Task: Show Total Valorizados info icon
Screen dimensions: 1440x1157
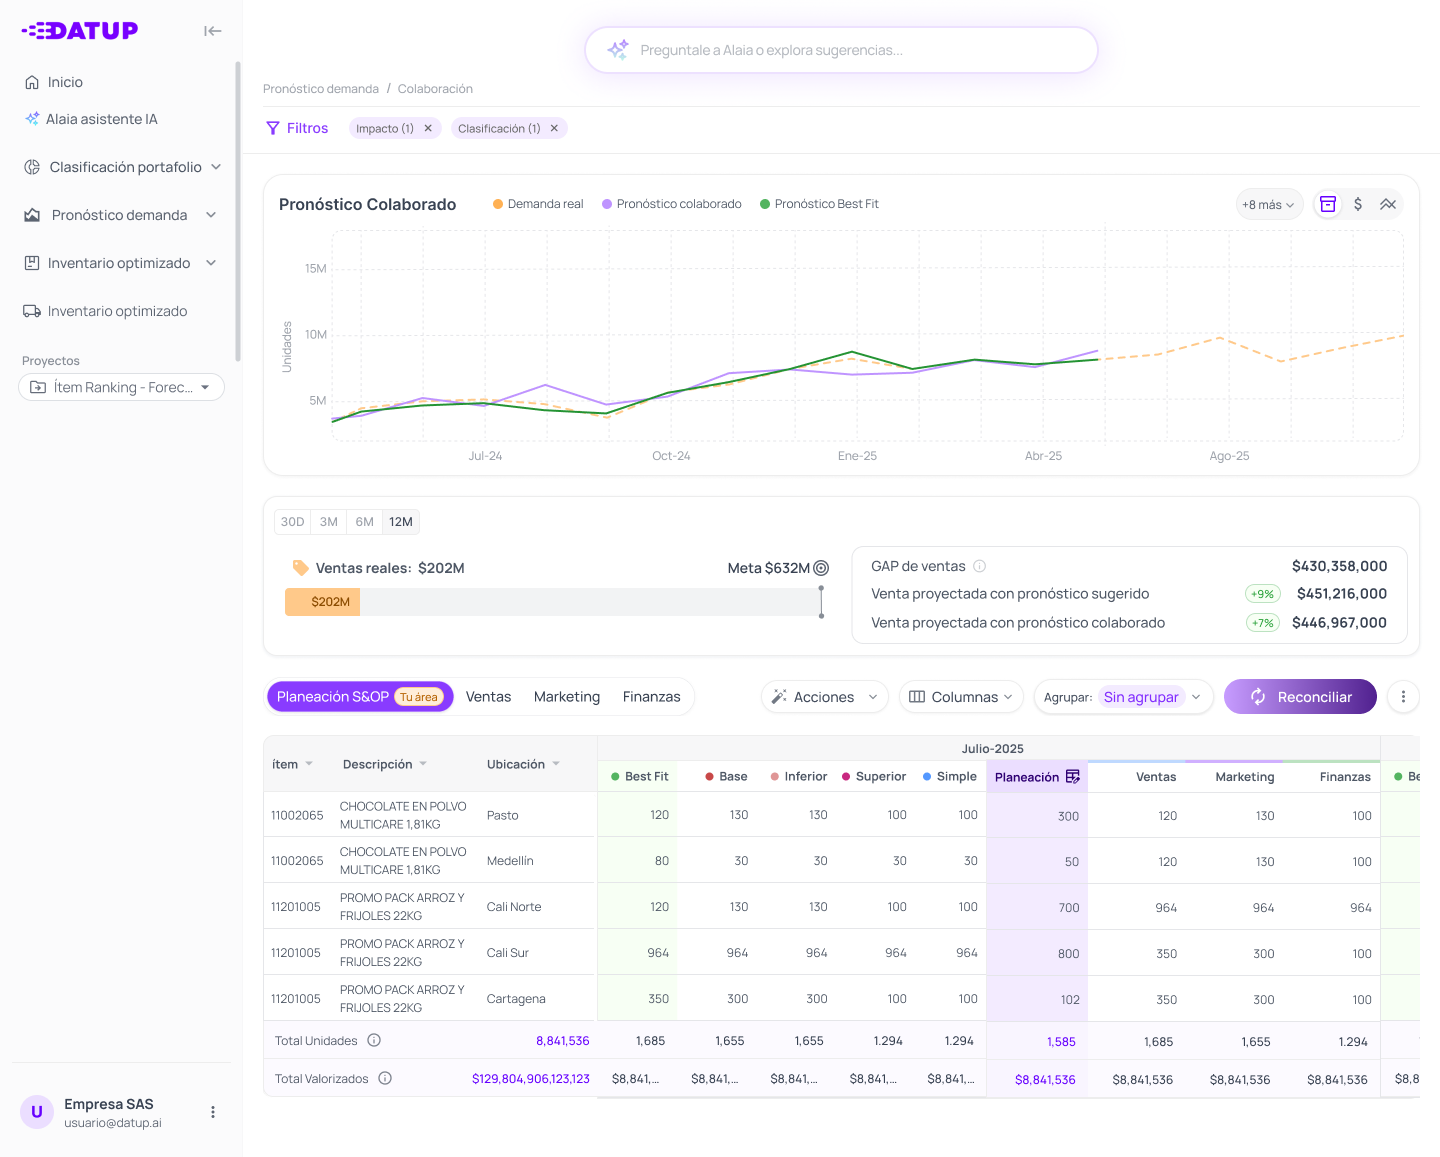Action: coord(385,1078)
